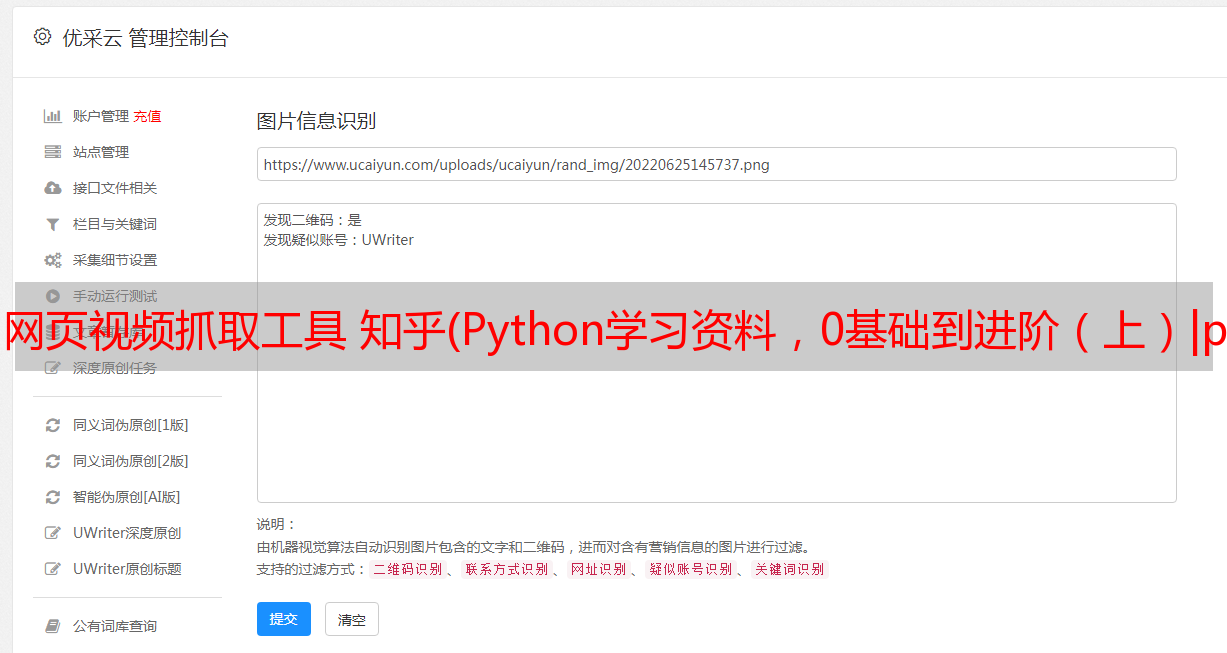Click the image URL input field
1227x653 pixels.
pos(716,164)
